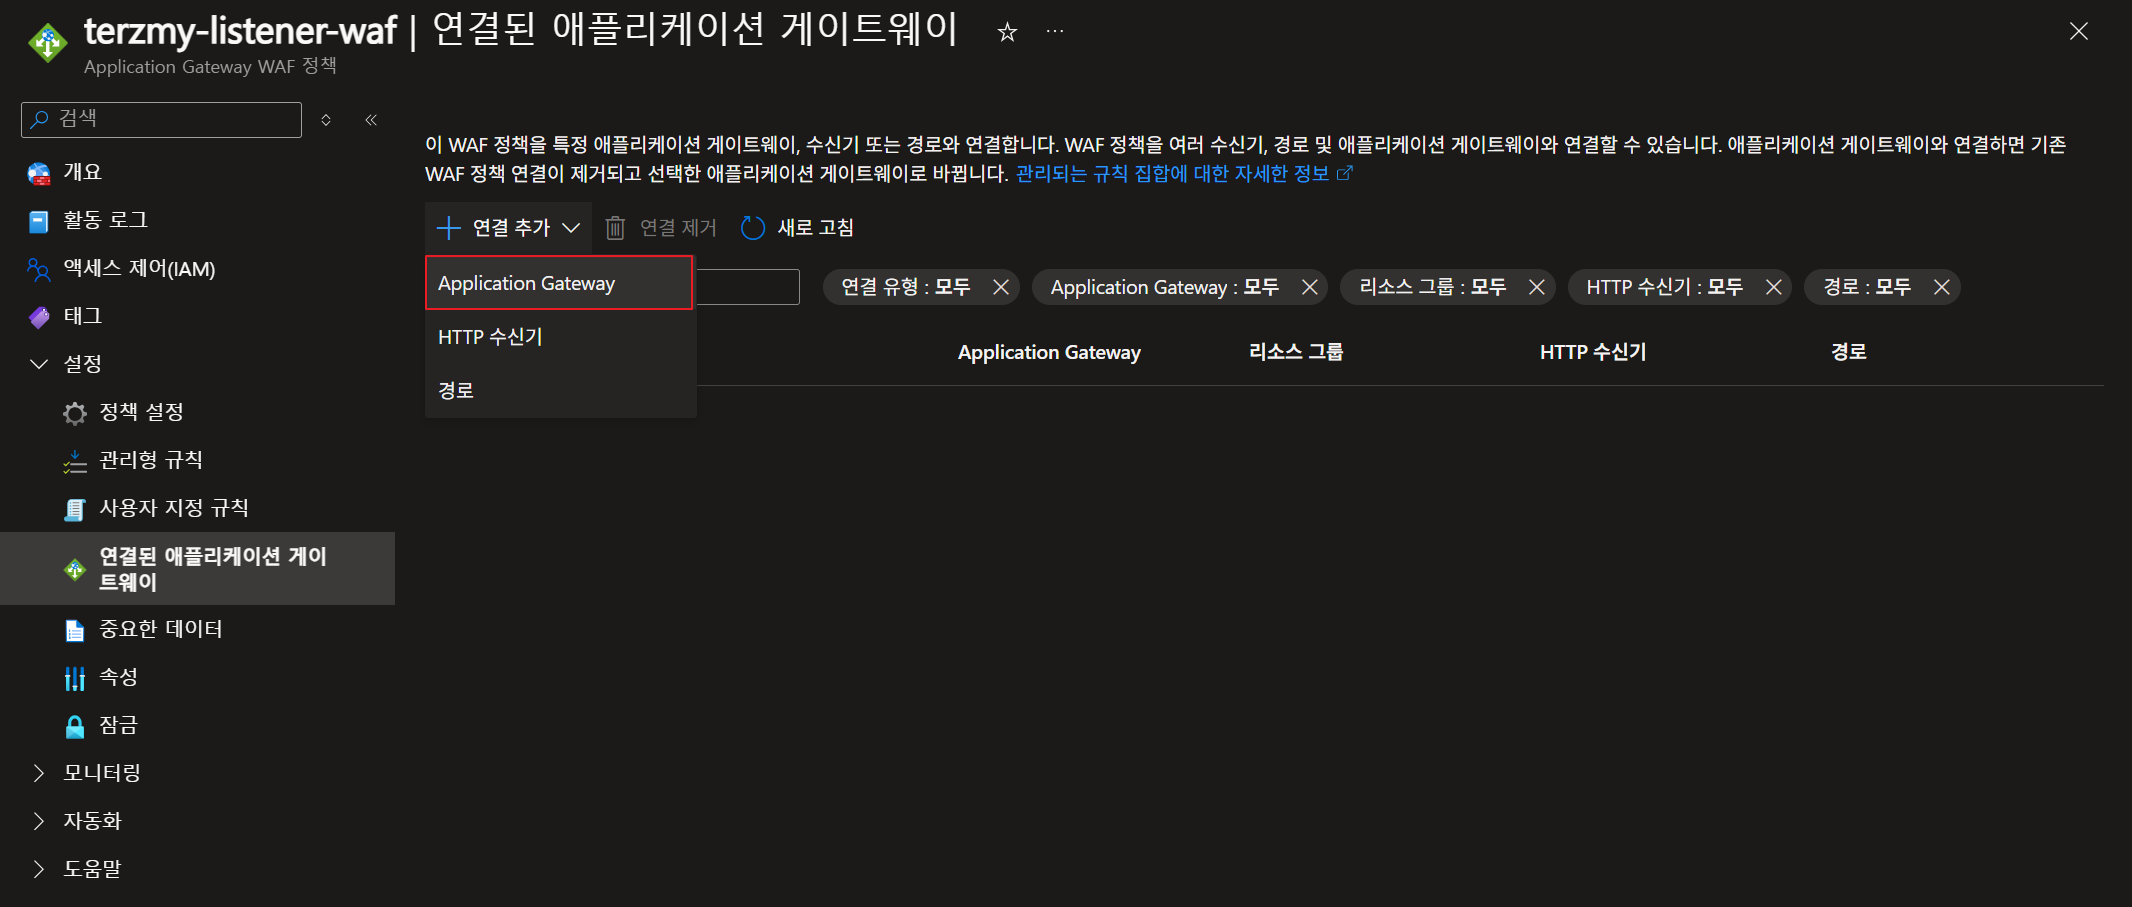Viewport: 2132px width, 907px height.
Task: Open the 리소스 그룹 : 모두 filter
Action: pyautogui.click(x=1433, y=287)
